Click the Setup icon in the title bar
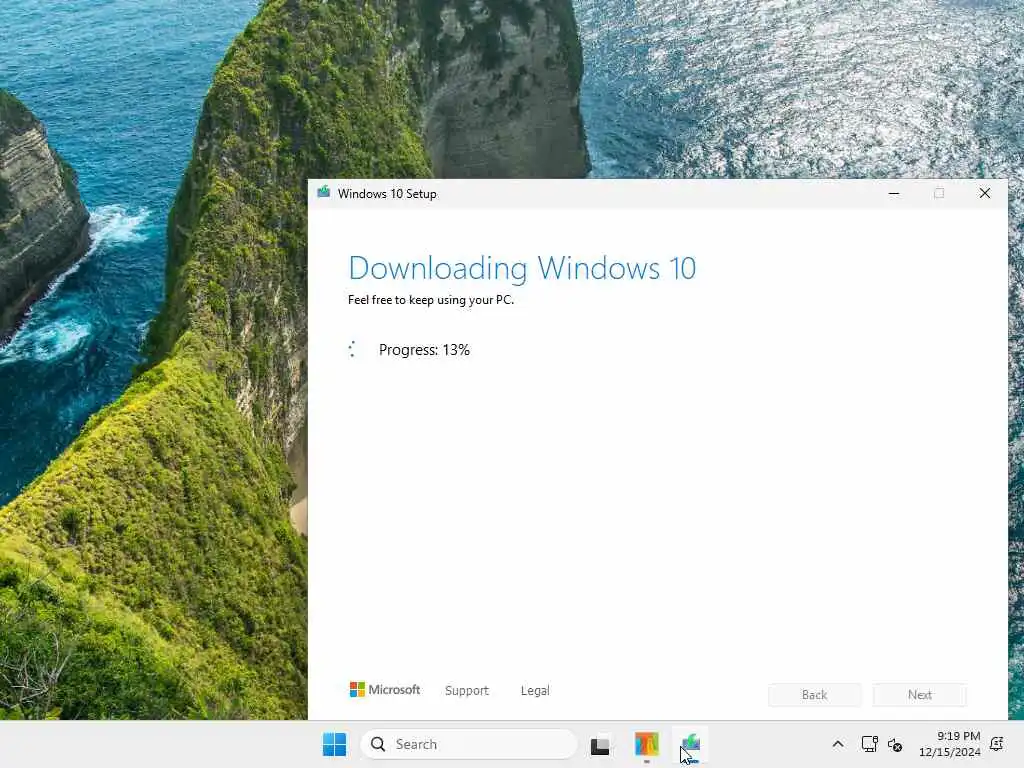1024x768 pixels. click(323, 193)
